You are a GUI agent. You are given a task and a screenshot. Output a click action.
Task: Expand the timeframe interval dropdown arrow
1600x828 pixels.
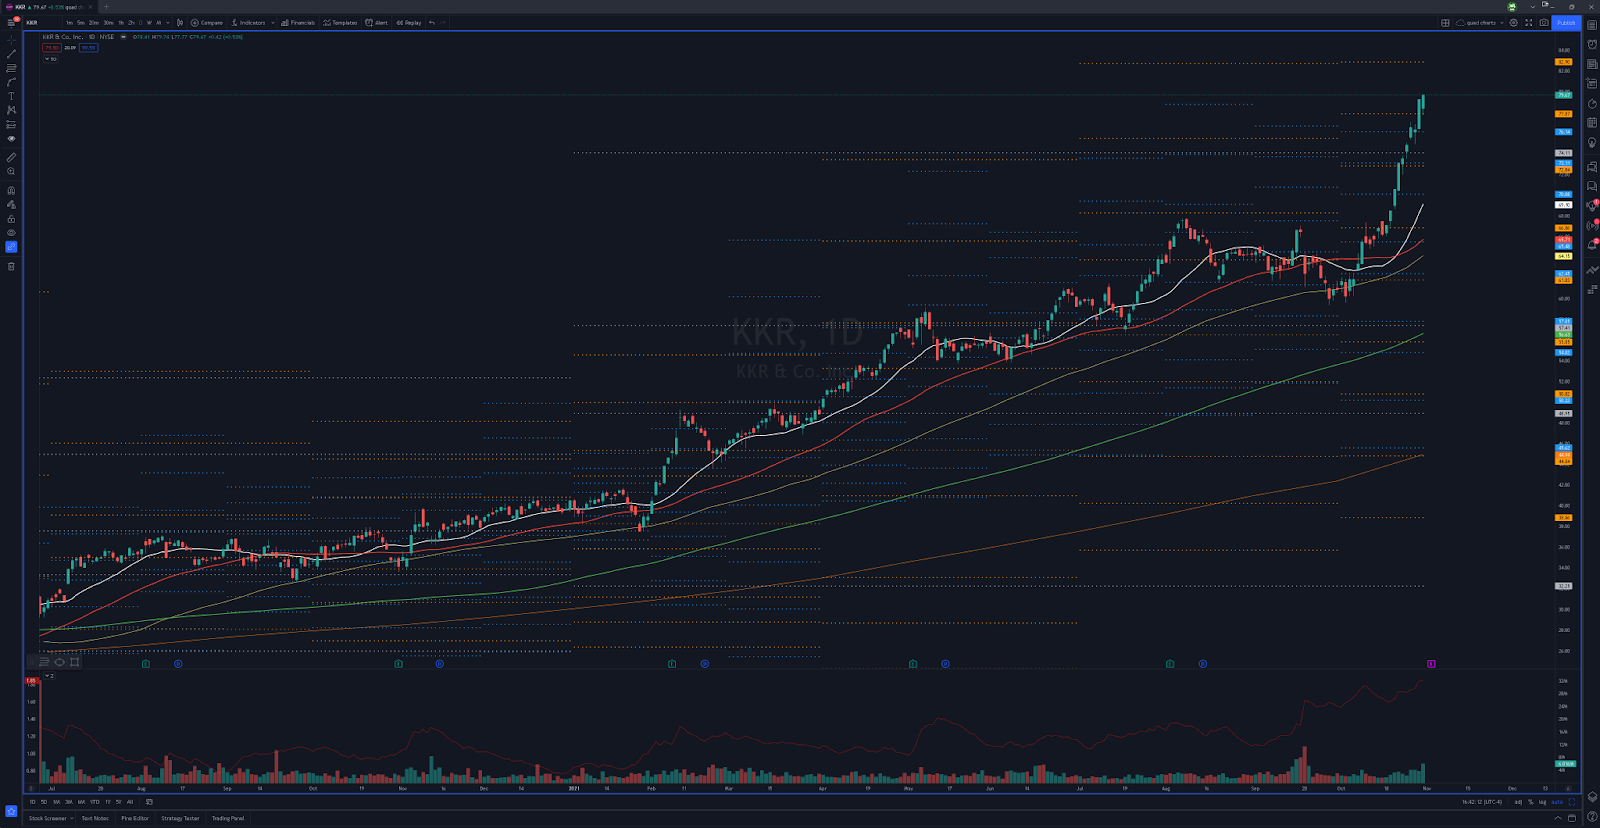pos(167,22)
